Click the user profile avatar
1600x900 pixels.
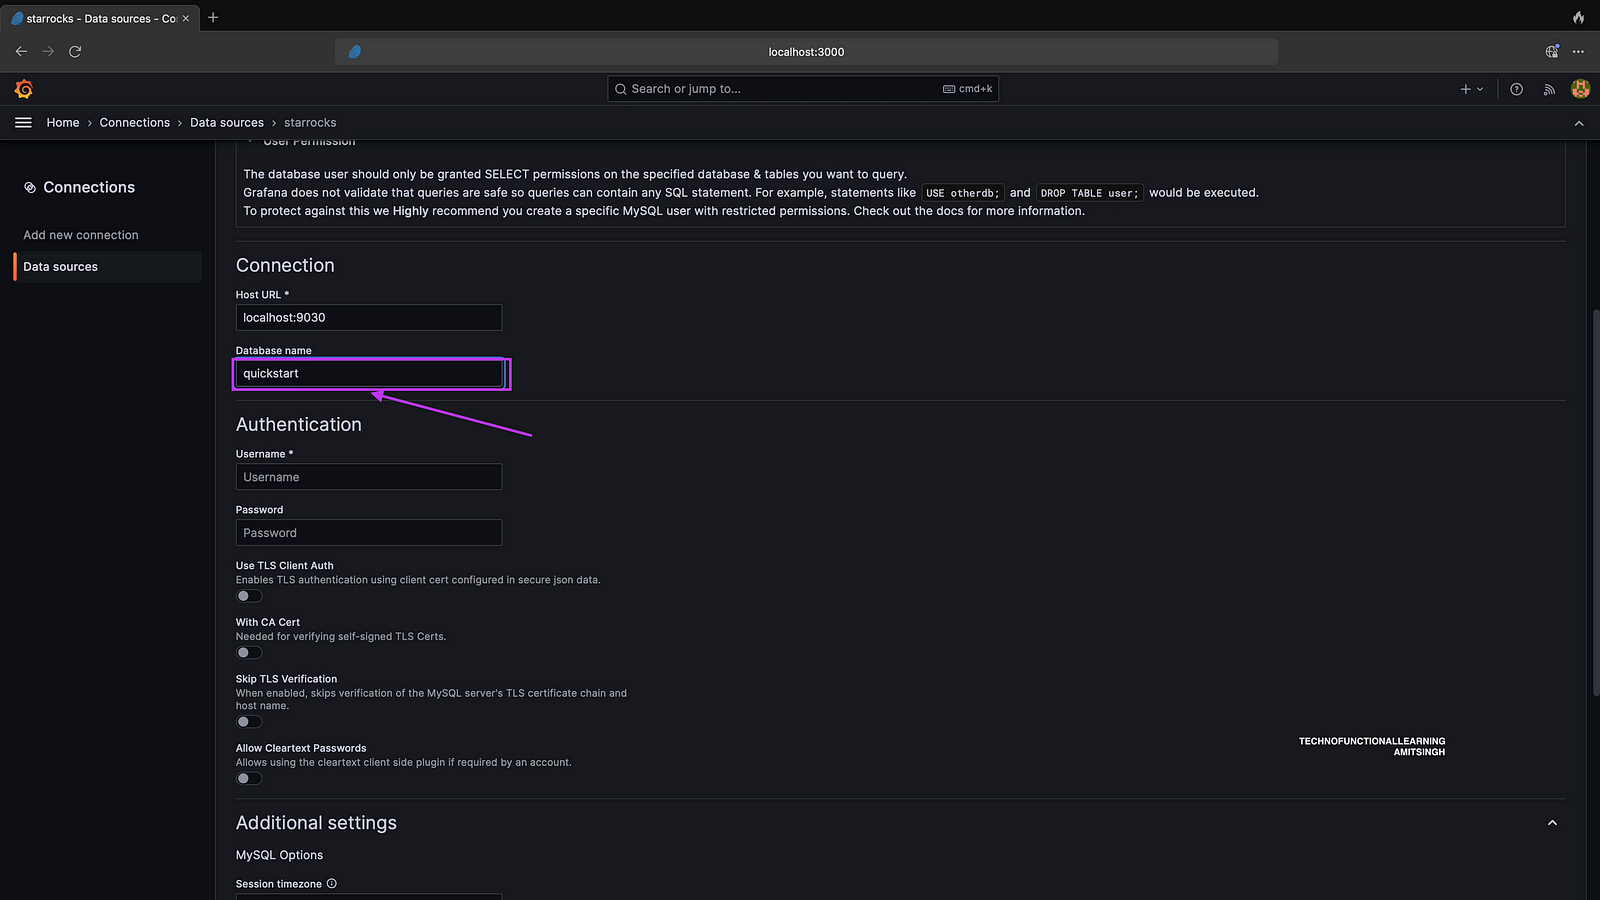pos(1580,89)
